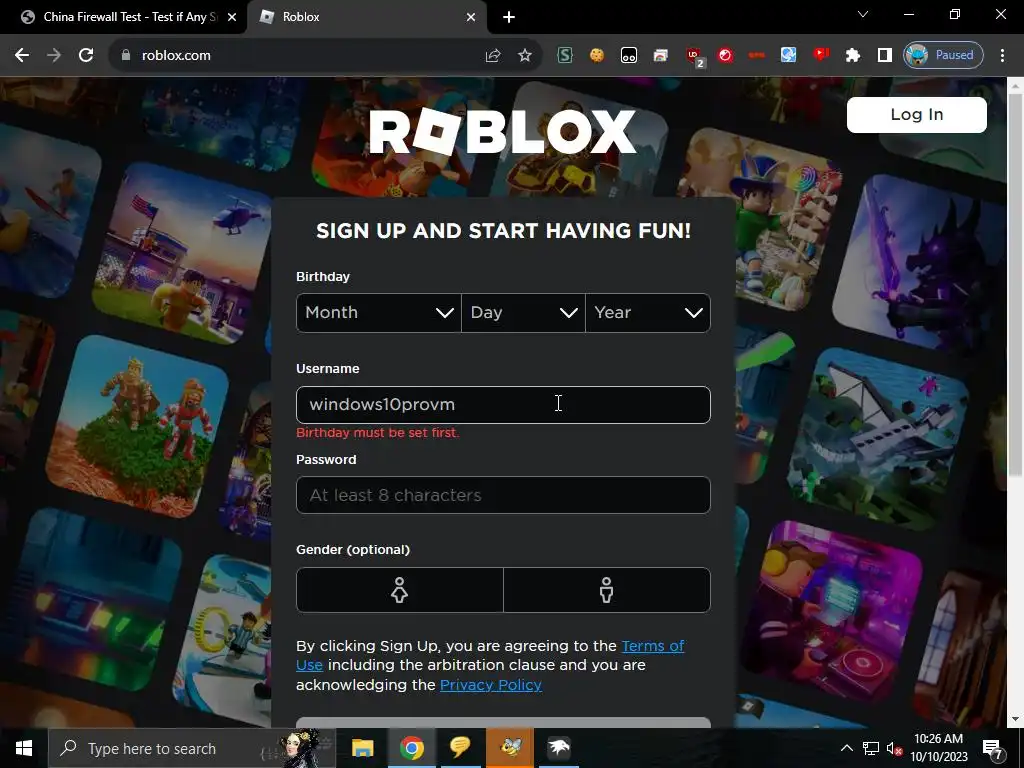
Task: Open the muted volume control
Action: [895, 748]
